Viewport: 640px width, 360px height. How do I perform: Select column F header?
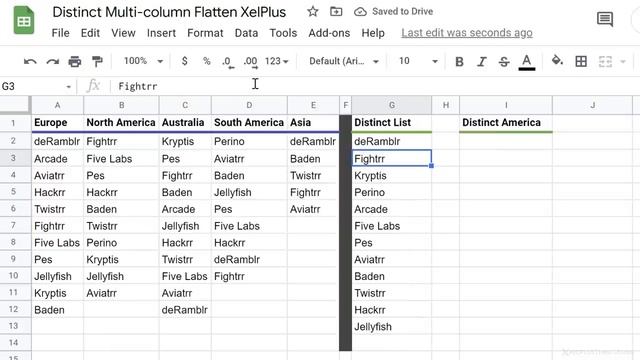(345, 105)
